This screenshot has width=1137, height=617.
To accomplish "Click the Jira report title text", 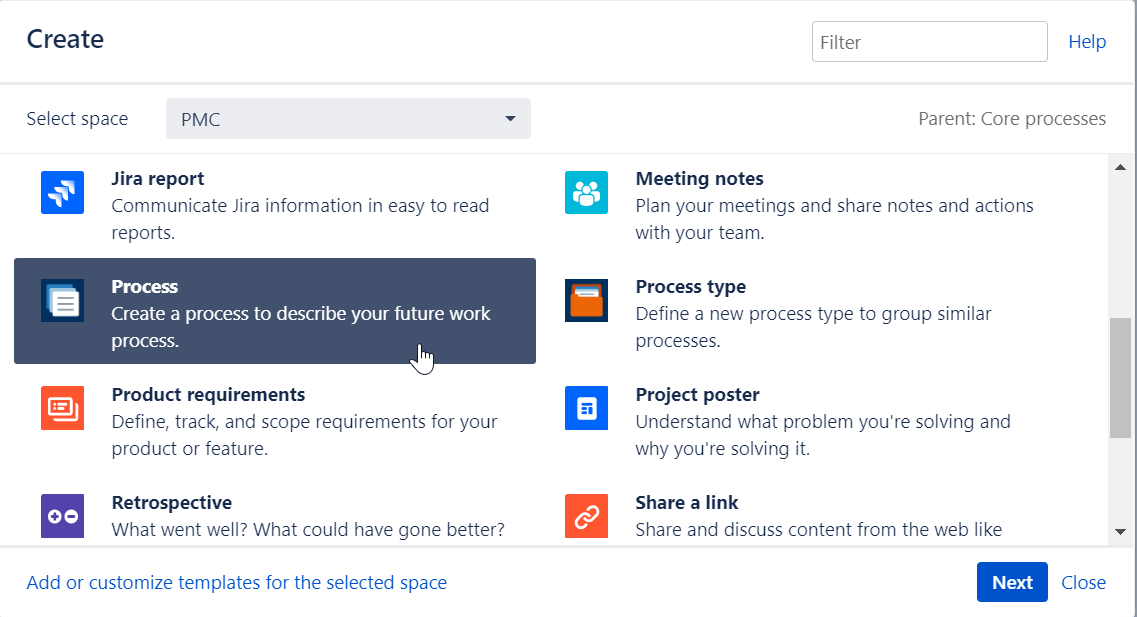I will click(x=157, y=178).
